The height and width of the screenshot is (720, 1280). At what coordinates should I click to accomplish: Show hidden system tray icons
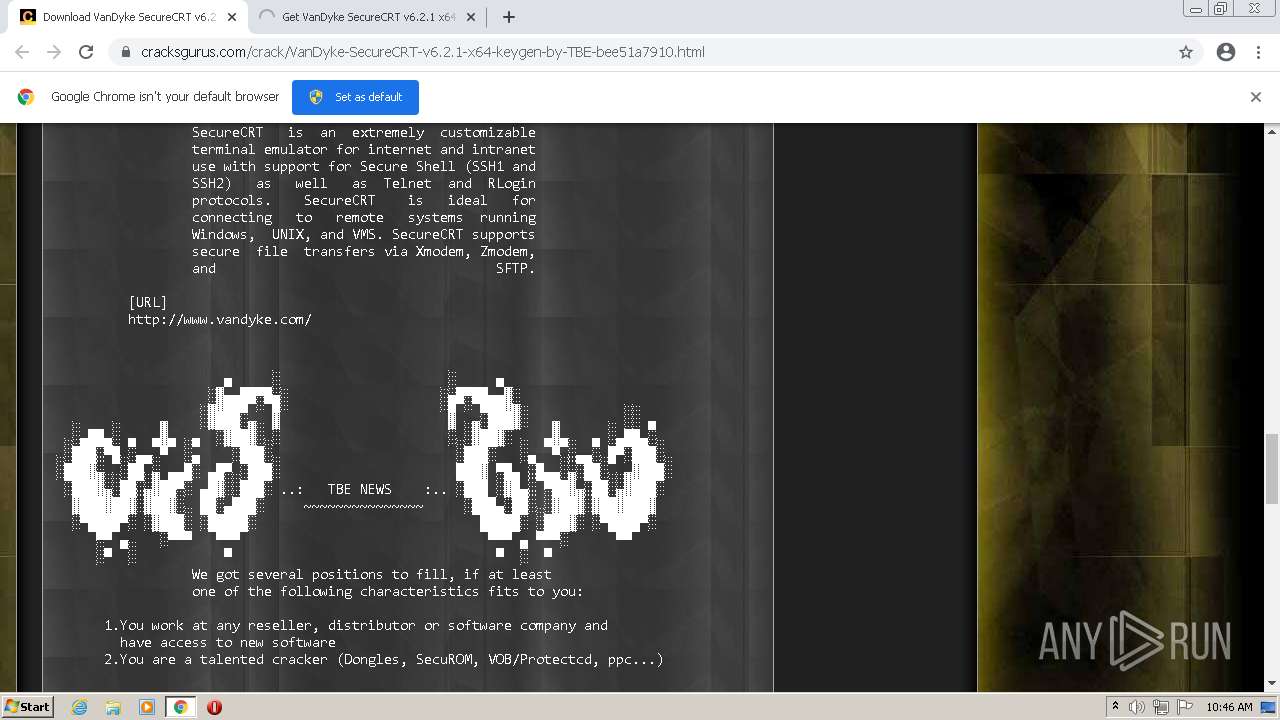[x=1116, y=707]
